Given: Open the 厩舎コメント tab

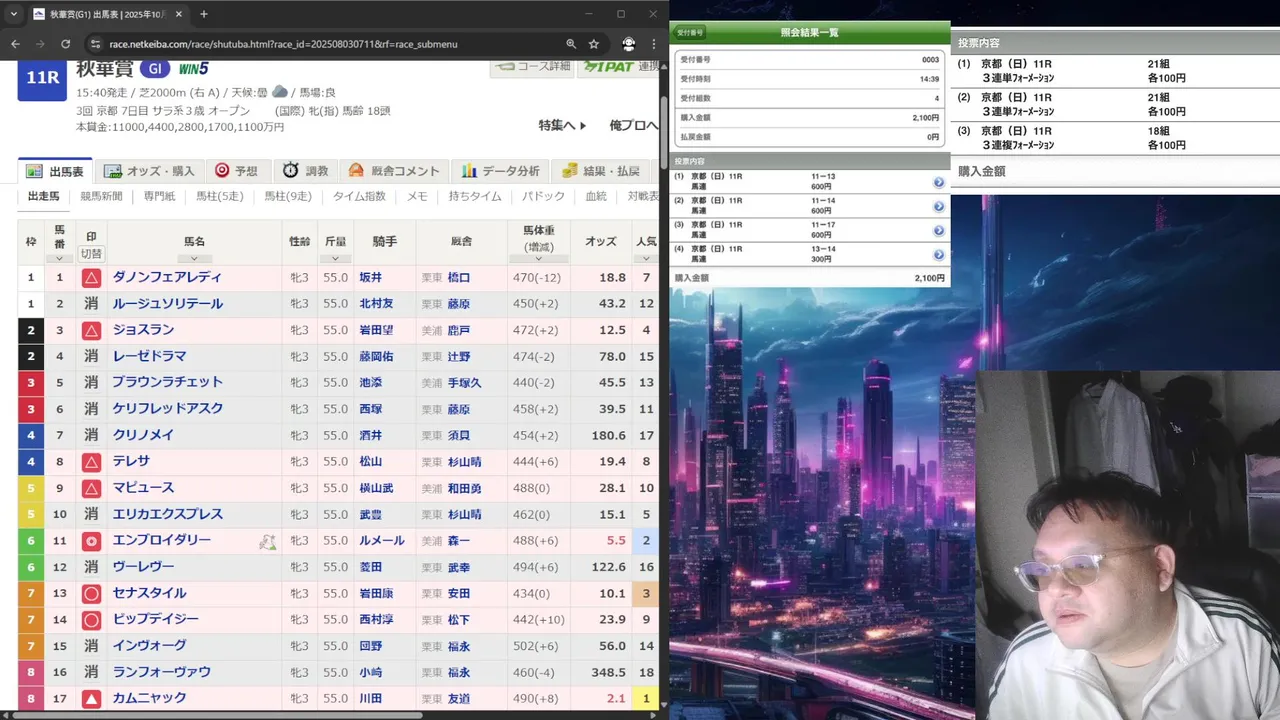Looking at the screenshot, I should 394,171.
